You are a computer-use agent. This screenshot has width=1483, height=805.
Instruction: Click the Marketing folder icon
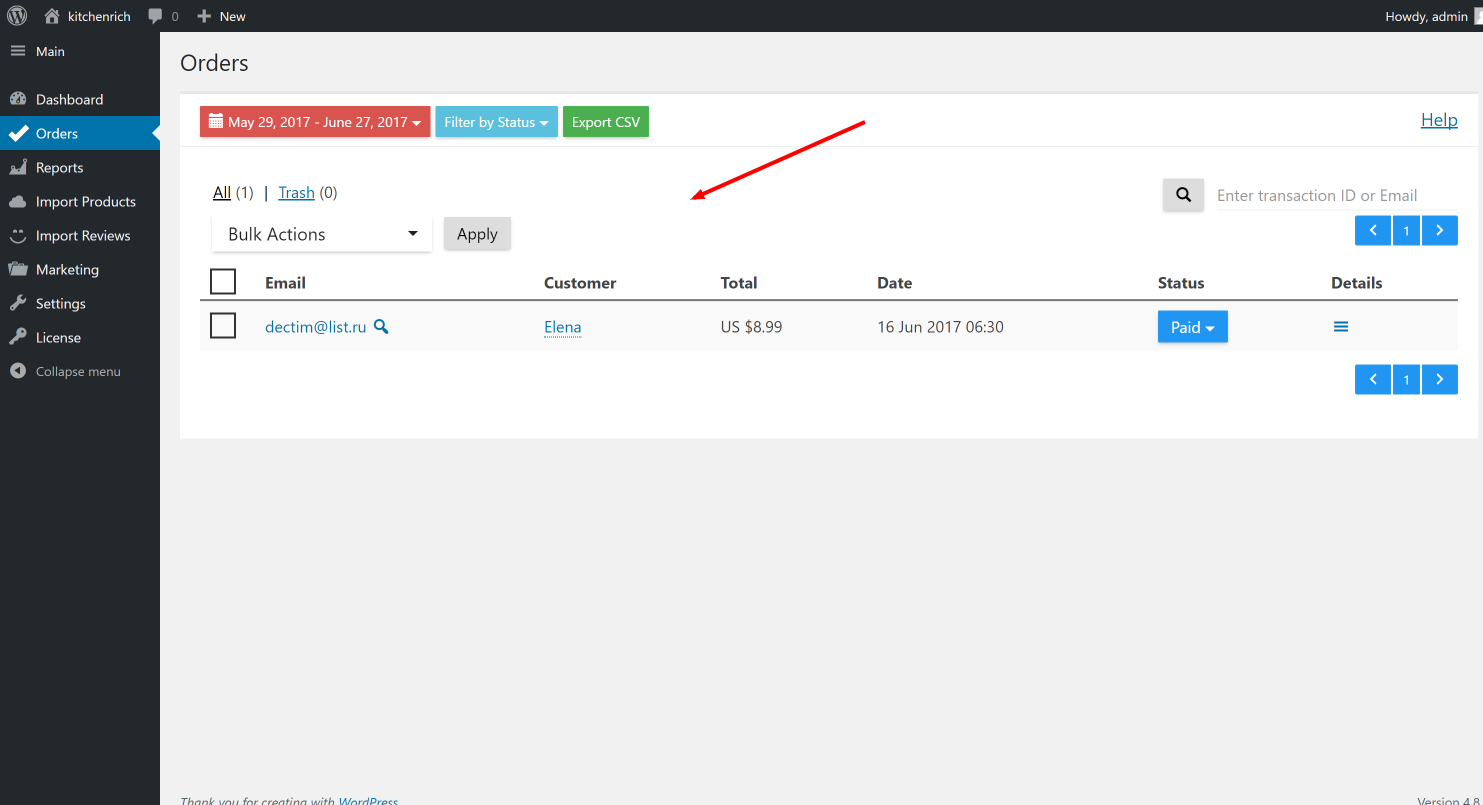[x=18, y=269]
